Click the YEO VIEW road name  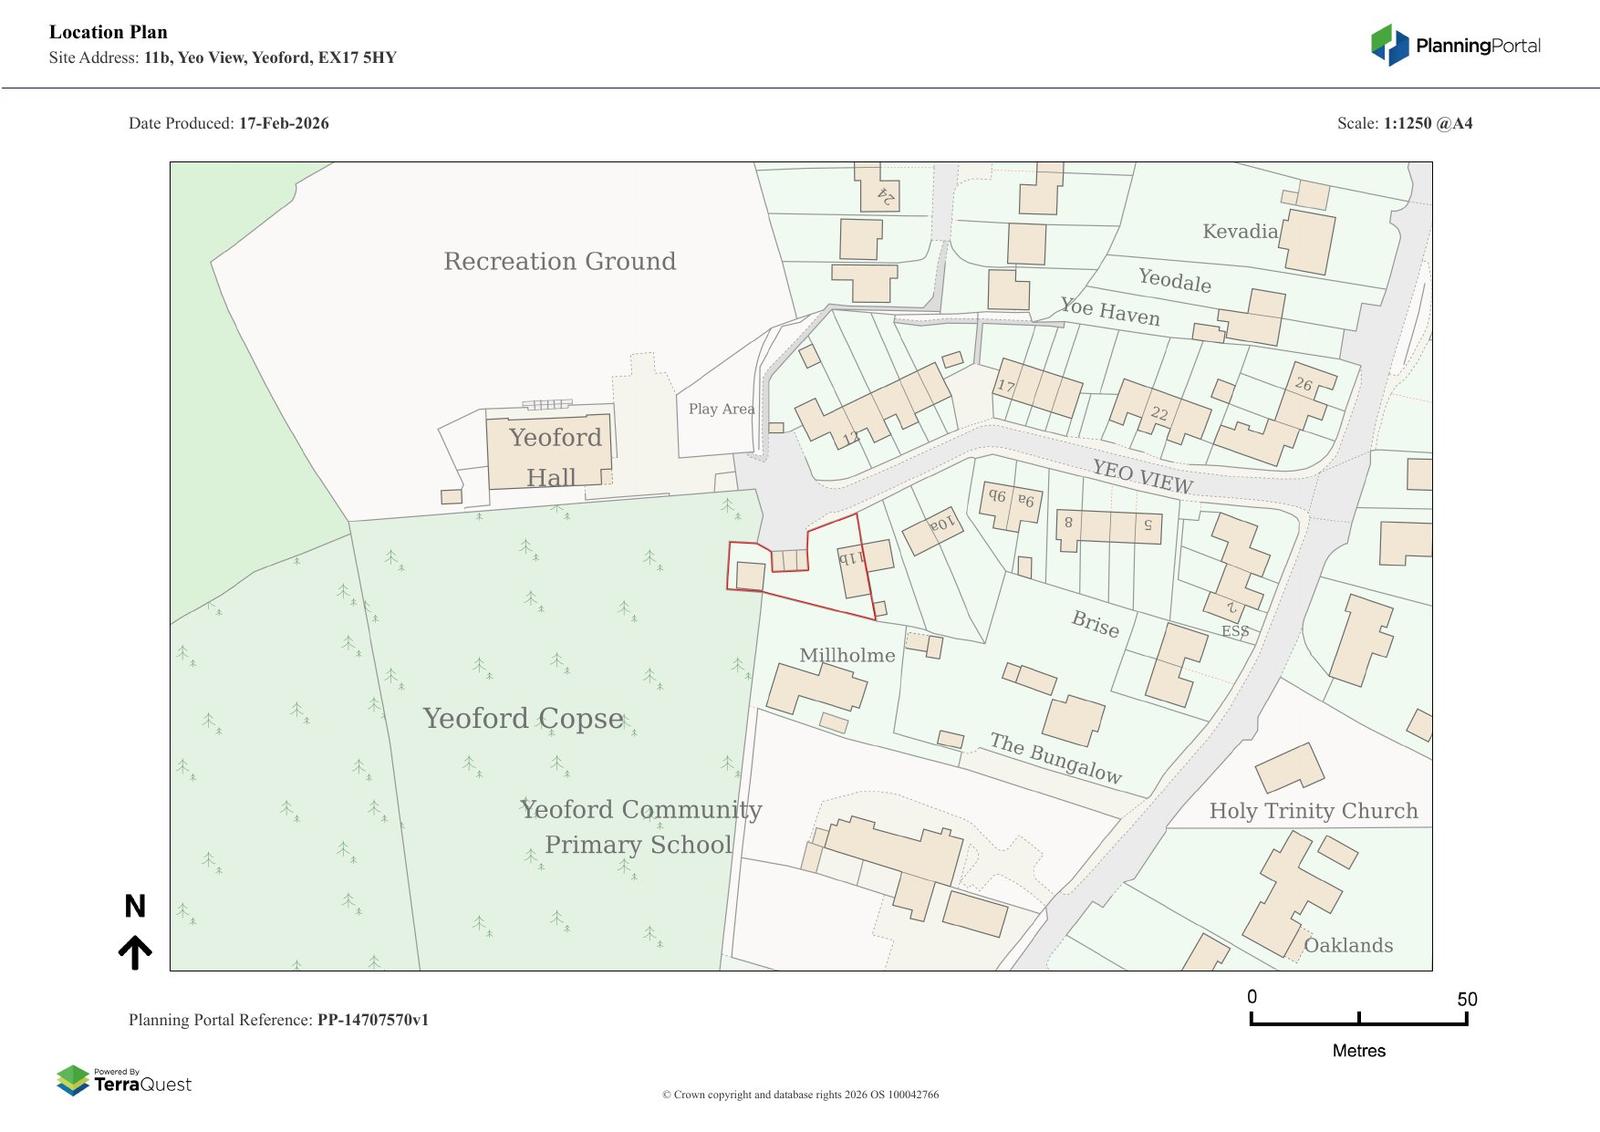[1141, 477]
